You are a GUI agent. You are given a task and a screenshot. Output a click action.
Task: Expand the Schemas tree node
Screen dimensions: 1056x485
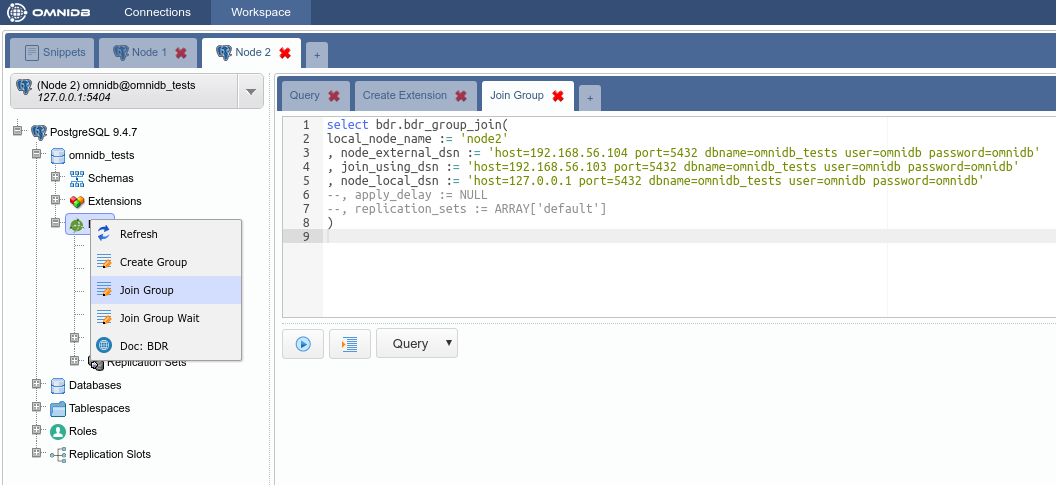click(x=56, y=178)
